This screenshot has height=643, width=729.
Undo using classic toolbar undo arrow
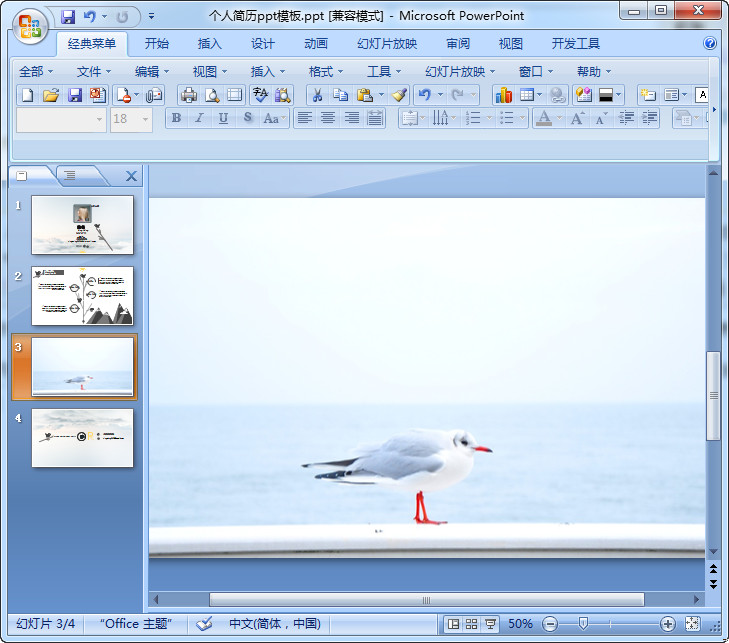pyautogui.click(x=424, y=95)
